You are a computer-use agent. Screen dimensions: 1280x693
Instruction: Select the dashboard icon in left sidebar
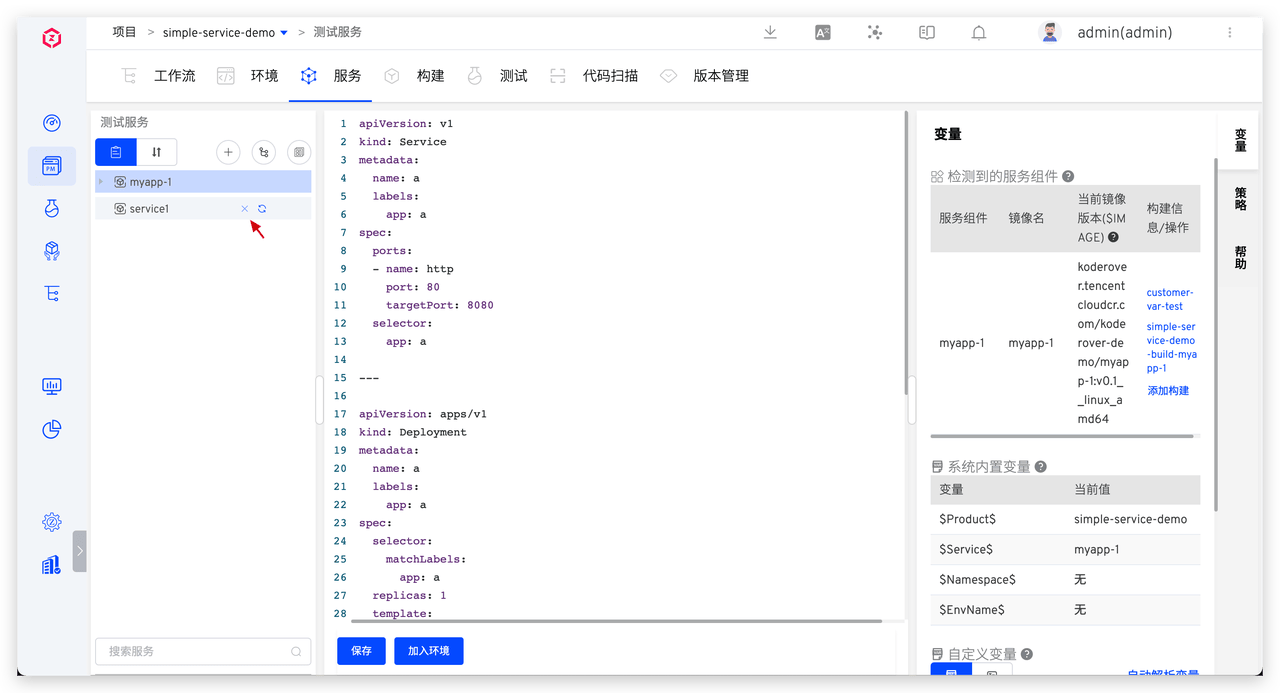point(52,122)
